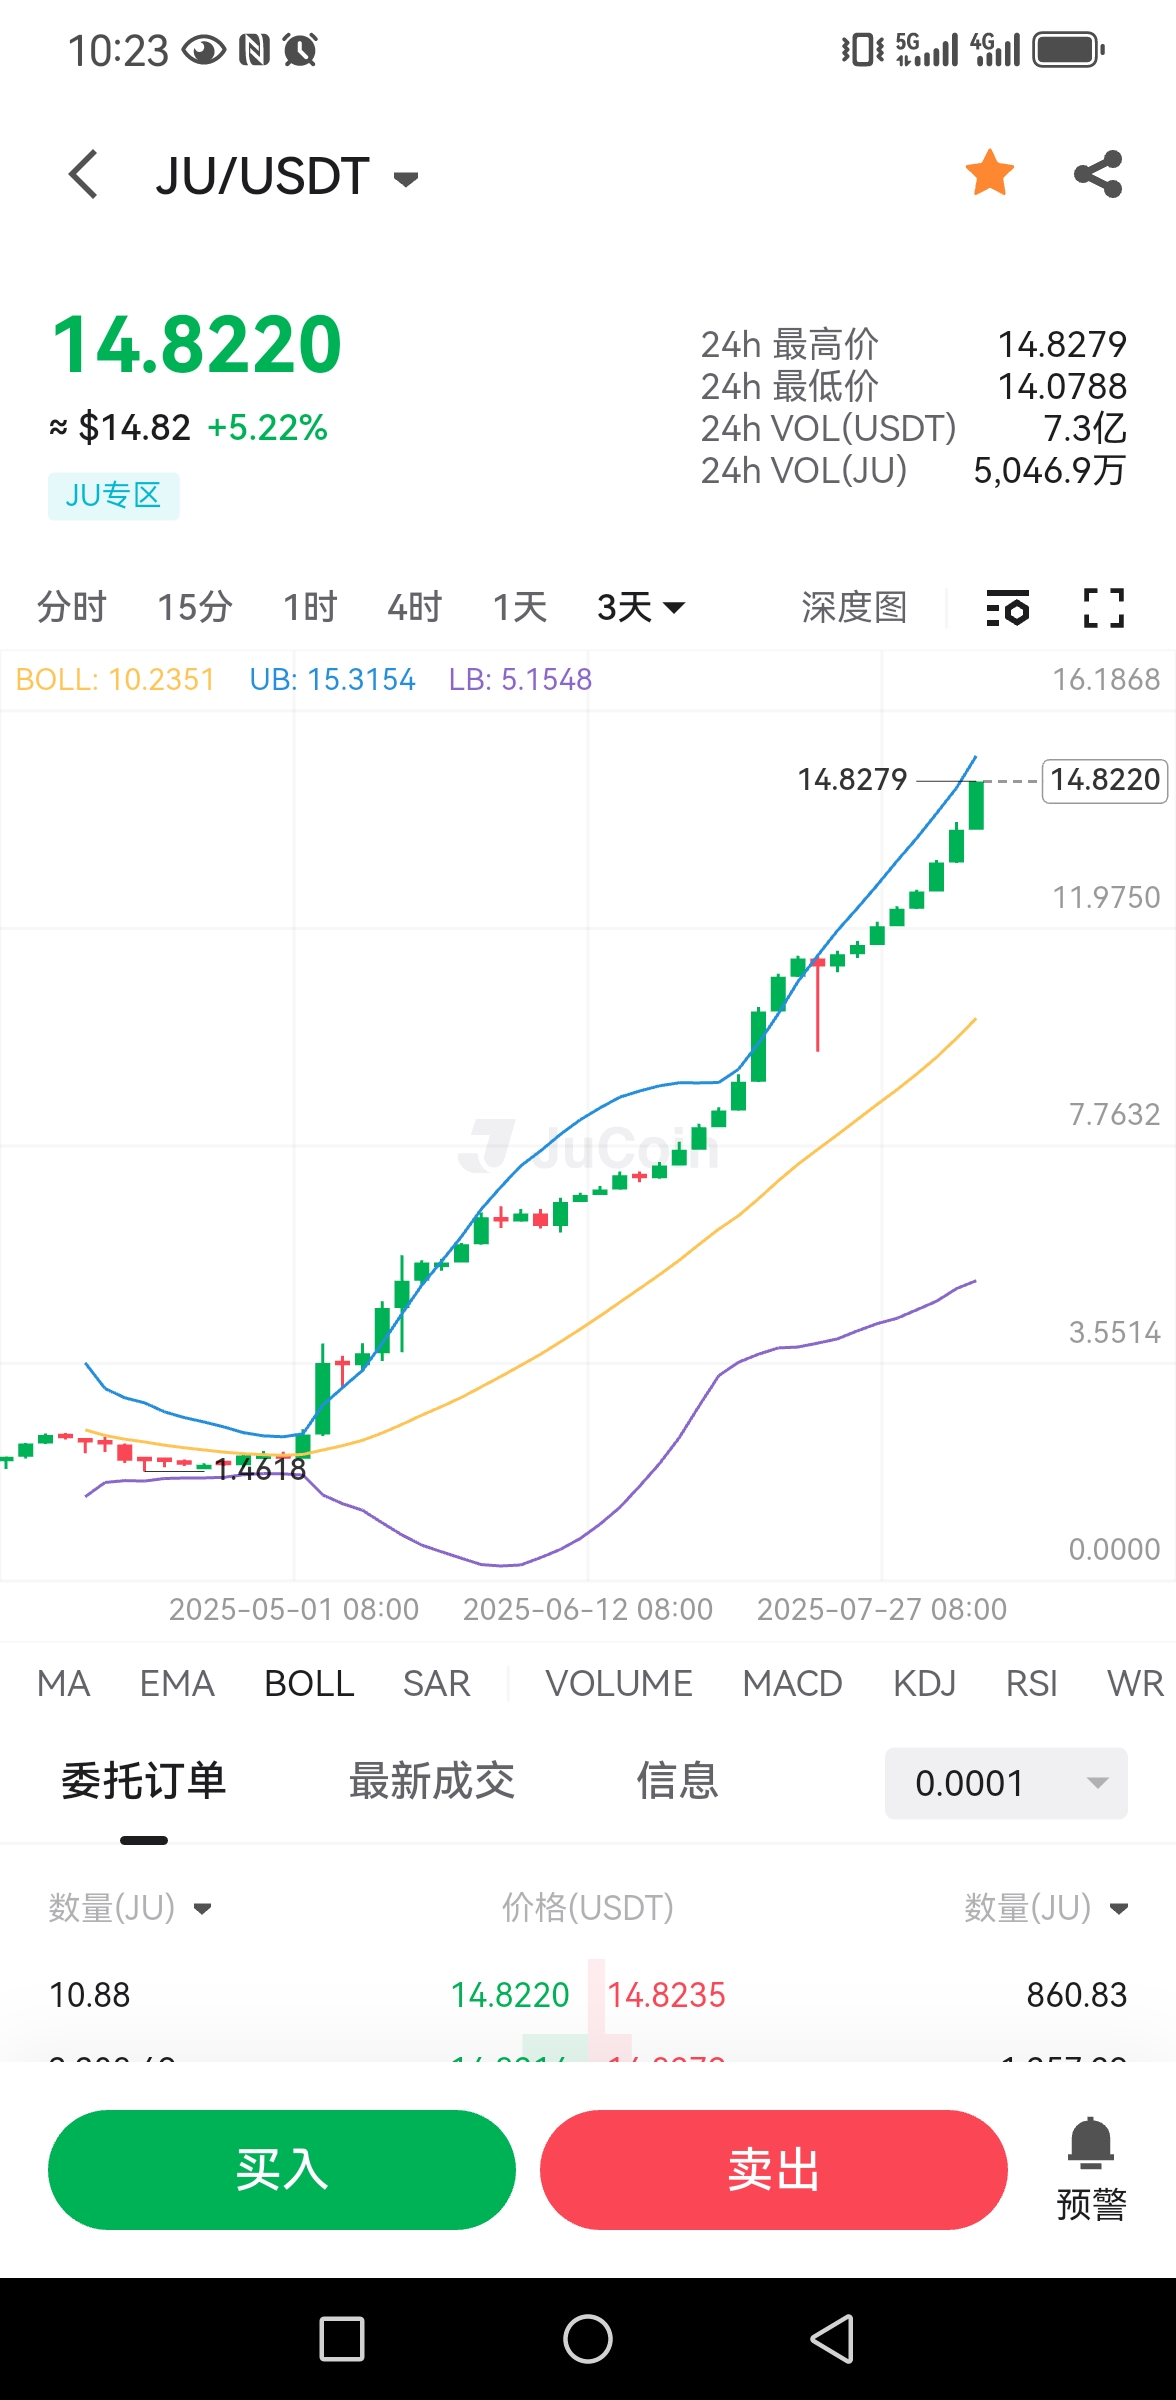Enable the RSI sub-indicator
Screen dimensions: 1176x2400
[1031, 1684]
